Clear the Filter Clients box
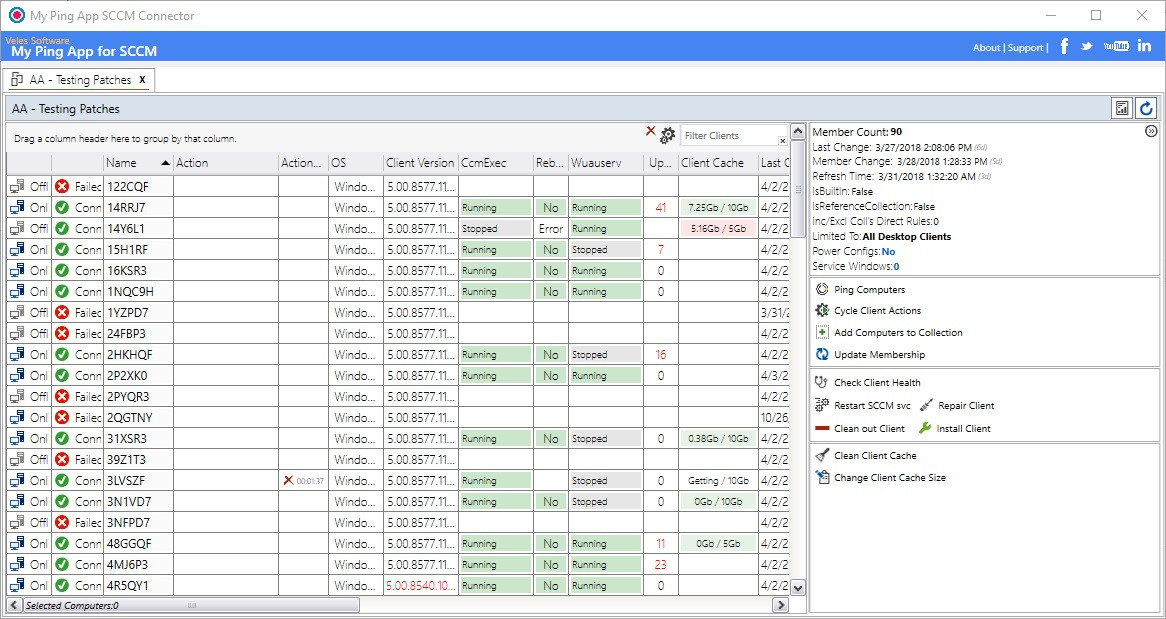This screenshot has width=1166, height=619. pos(782,141)
